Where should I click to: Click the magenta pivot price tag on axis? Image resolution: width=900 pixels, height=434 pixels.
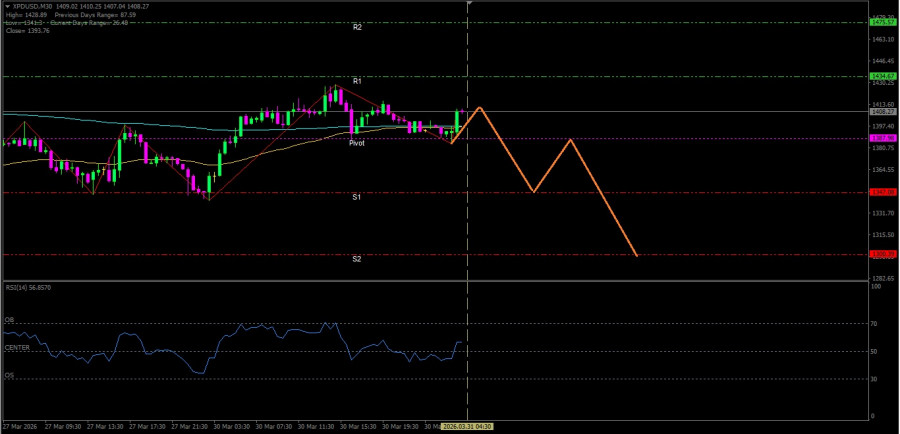tap(882, 139)
